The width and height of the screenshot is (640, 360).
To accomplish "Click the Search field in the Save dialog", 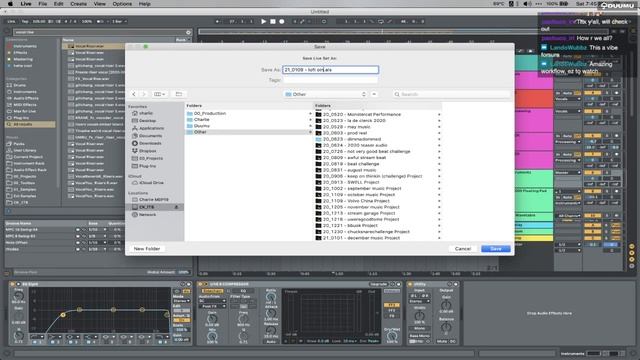I will [x=451, y=94].
